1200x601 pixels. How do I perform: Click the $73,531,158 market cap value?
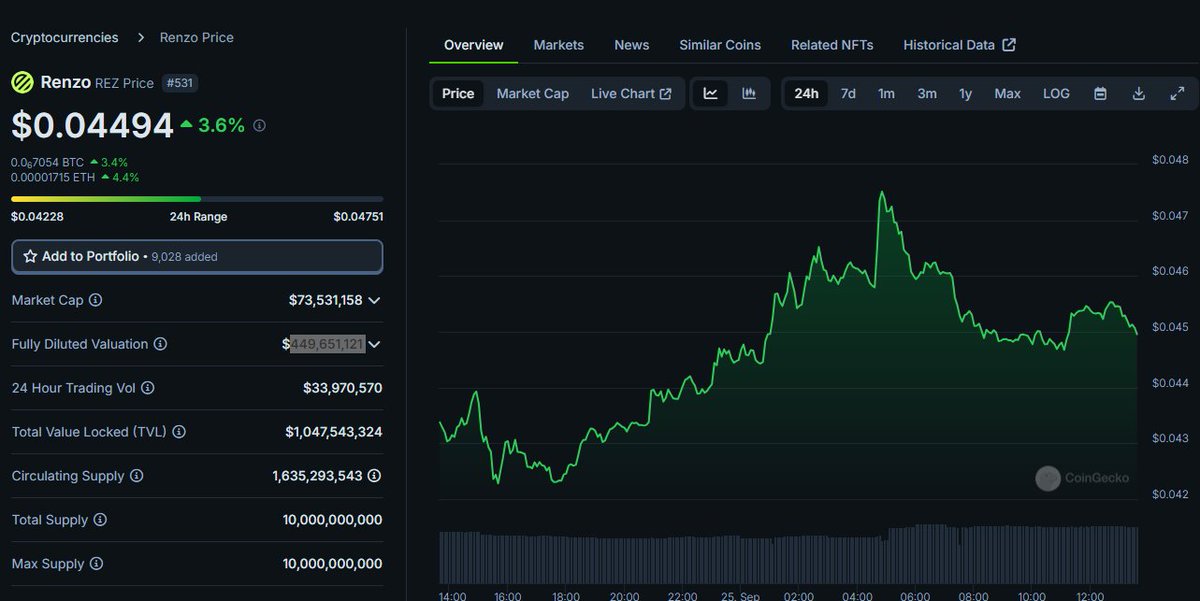pyautogui.click(x=326, y=300)
